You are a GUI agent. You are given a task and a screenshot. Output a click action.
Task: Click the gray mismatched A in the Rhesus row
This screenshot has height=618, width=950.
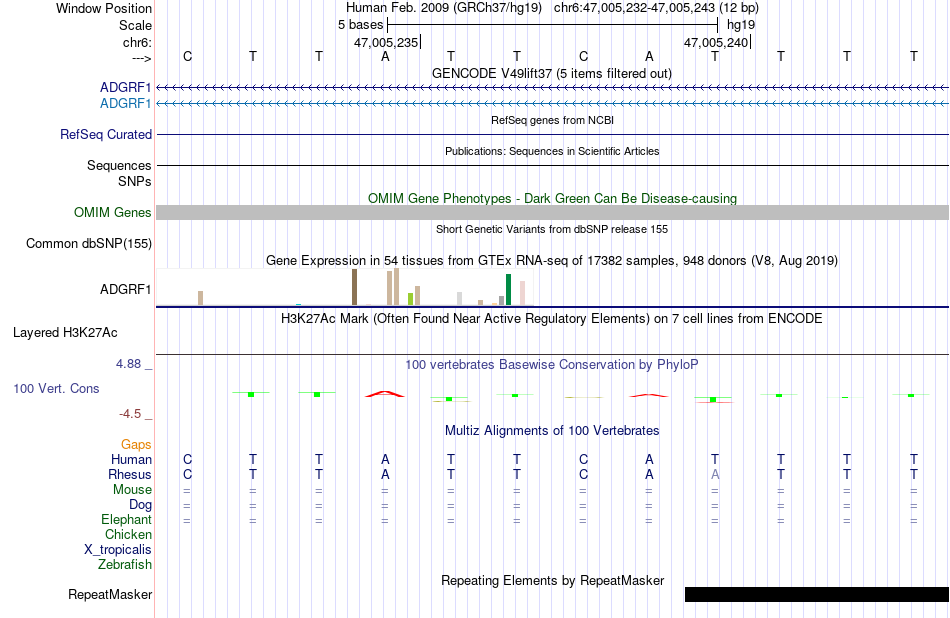[x=715, y=474]
